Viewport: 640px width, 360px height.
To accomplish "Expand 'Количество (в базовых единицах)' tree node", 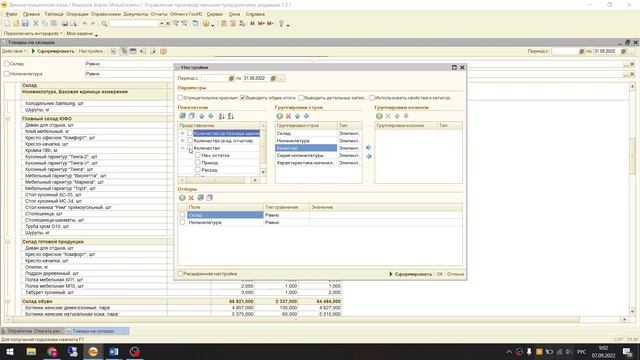I will 182,133.
